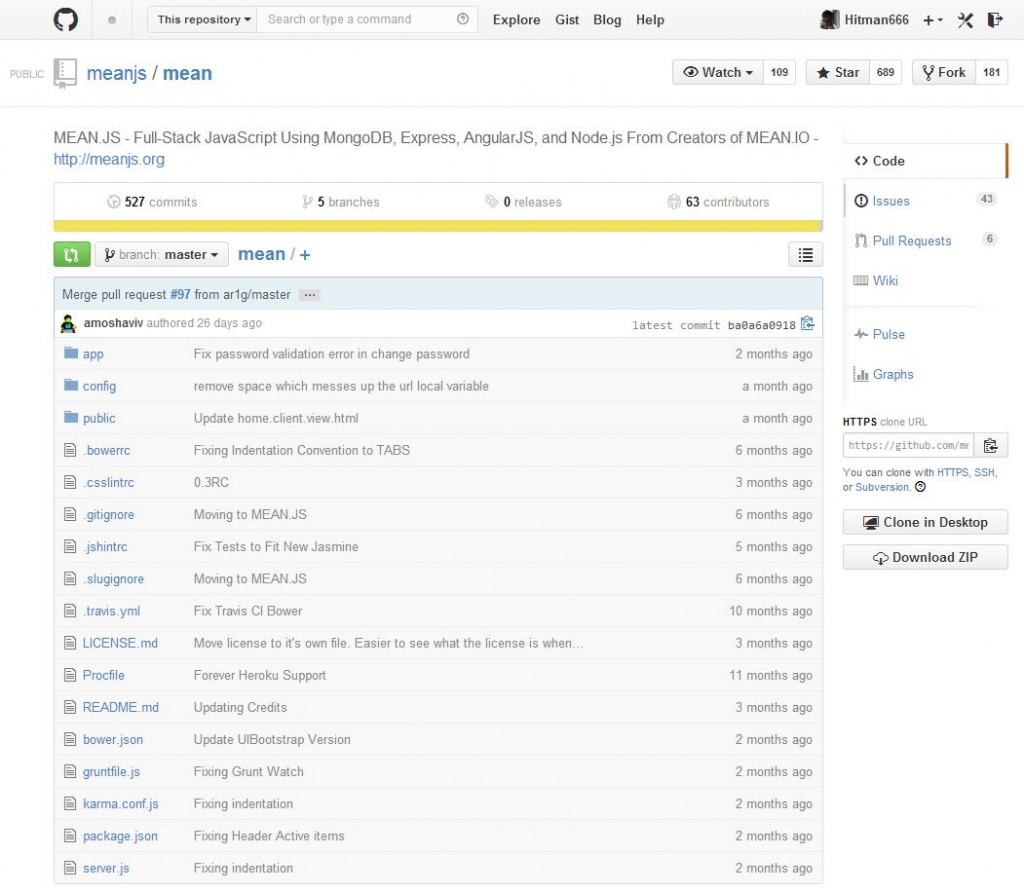Expand the This repository search scope

coord(203,19)
